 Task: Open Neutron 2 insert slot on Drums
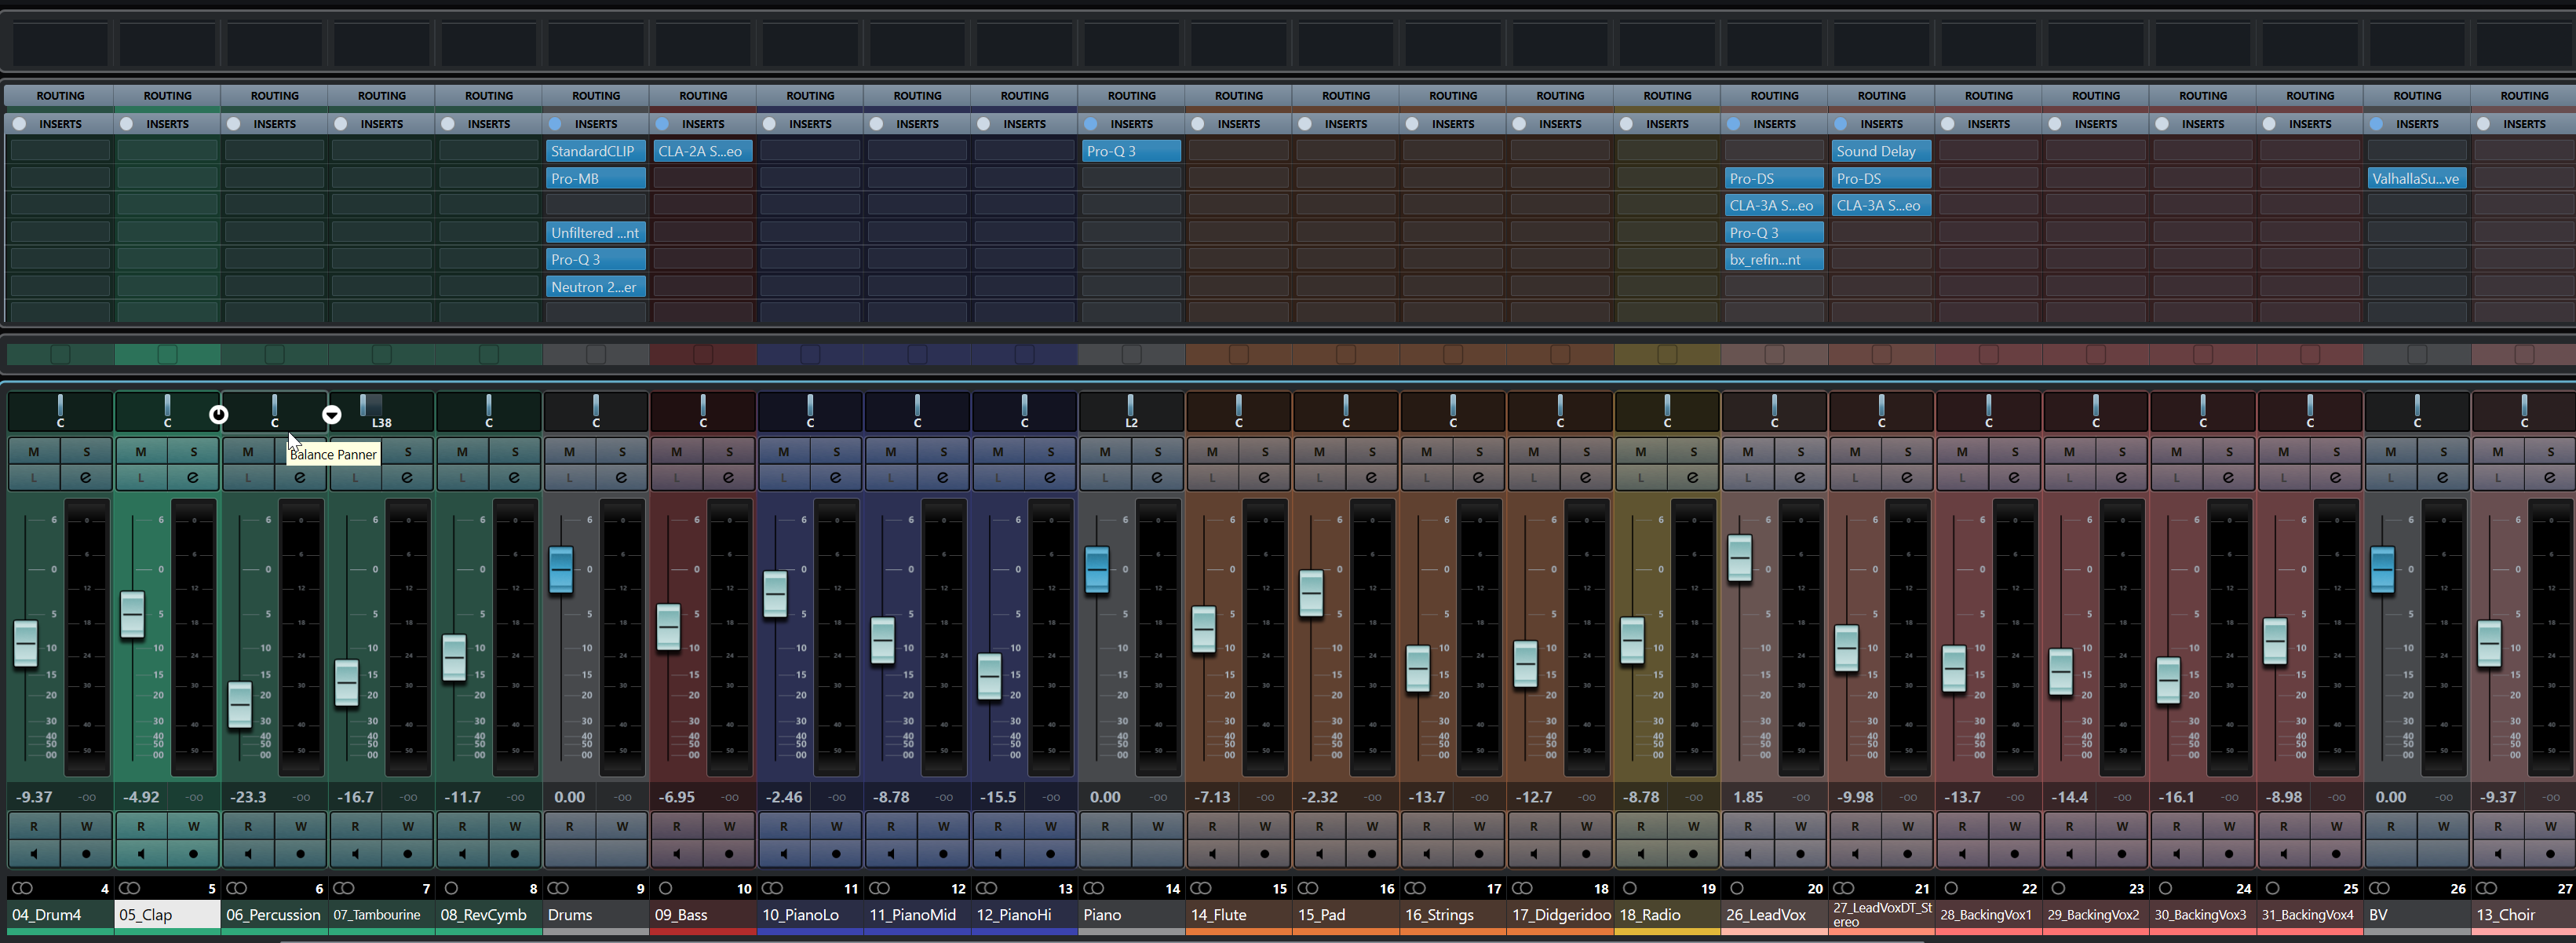[596, 287]
